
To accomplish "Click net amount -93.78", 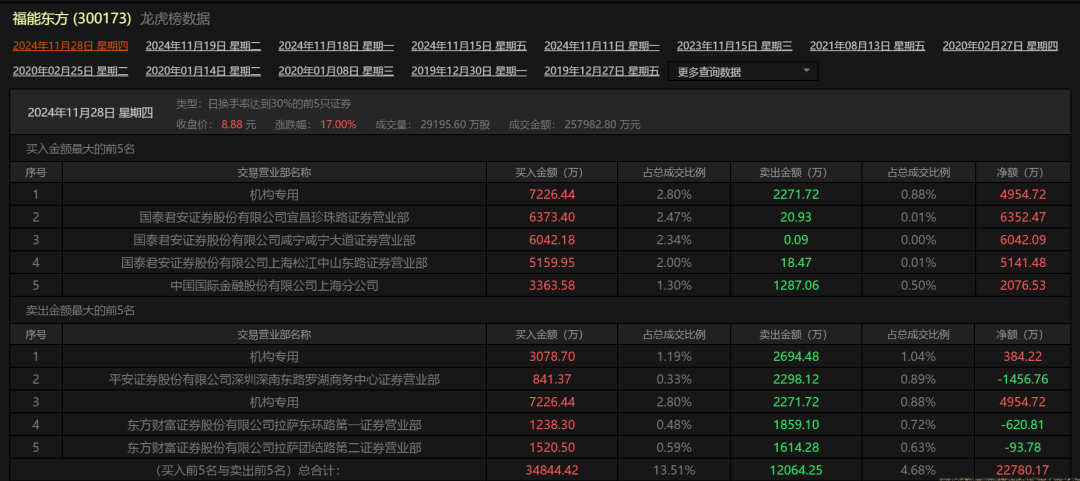I will point(1023,448).
